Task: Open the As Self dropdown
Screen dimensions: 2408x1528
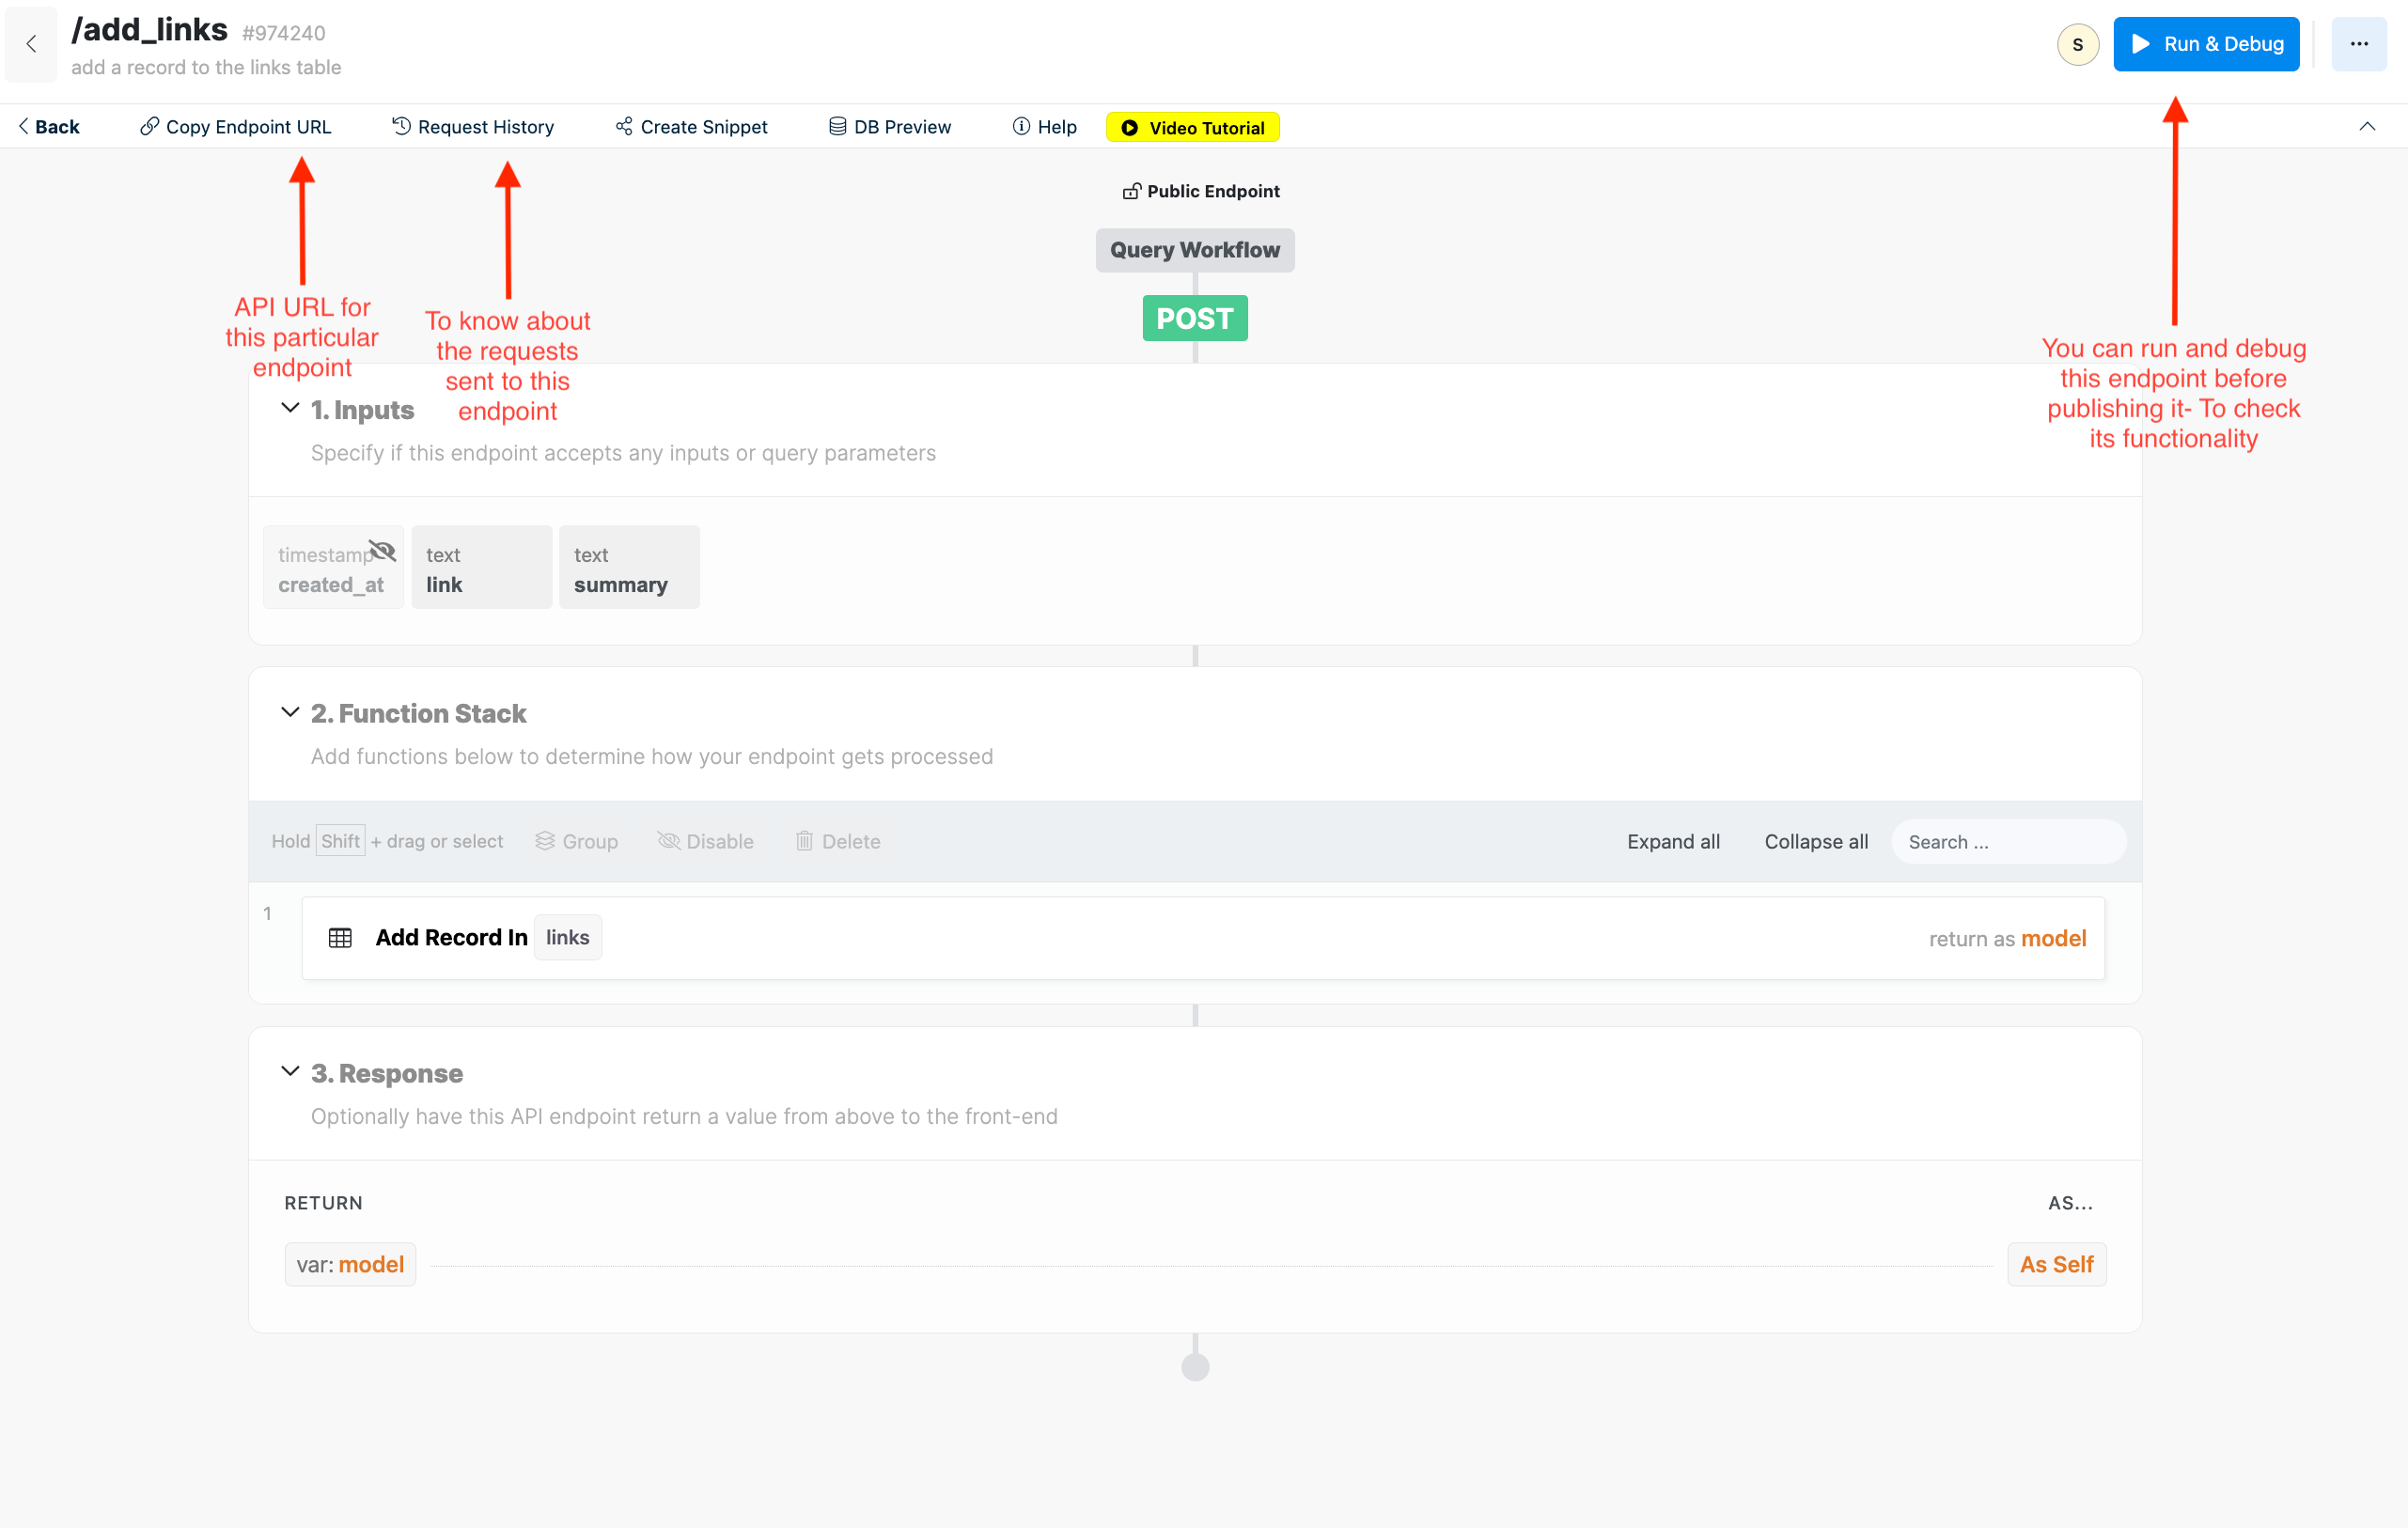Action: (2056, 1264)
